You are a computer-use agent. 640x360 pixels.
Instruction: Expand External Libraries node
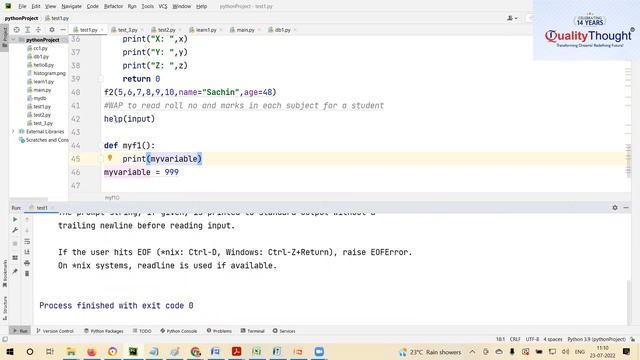[x=13, y=131]
